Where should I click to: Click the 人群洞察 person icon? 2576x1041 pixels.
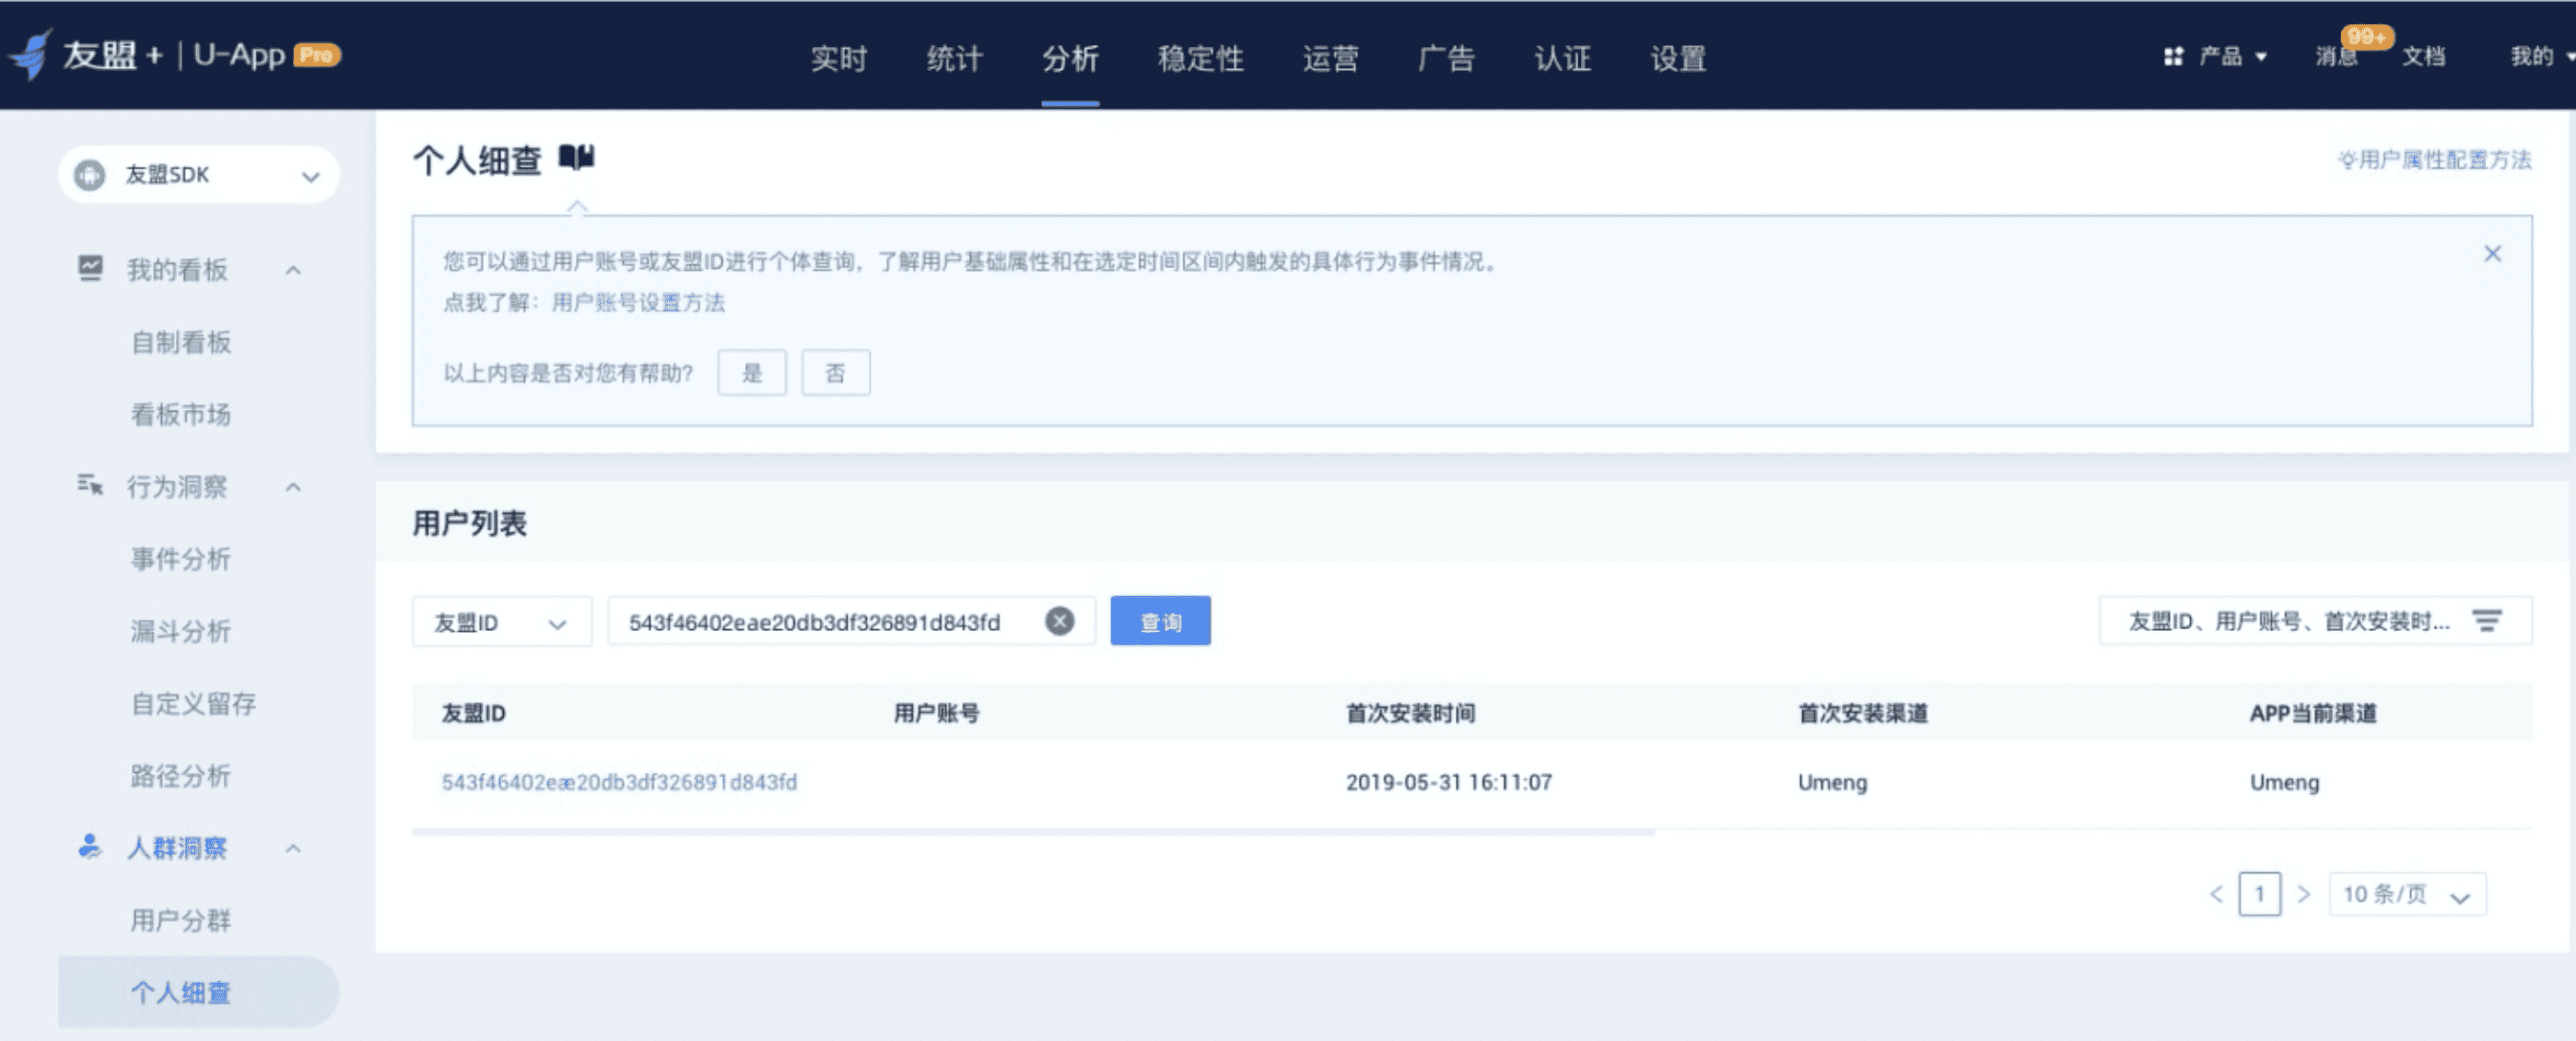[x=90, y=846]
